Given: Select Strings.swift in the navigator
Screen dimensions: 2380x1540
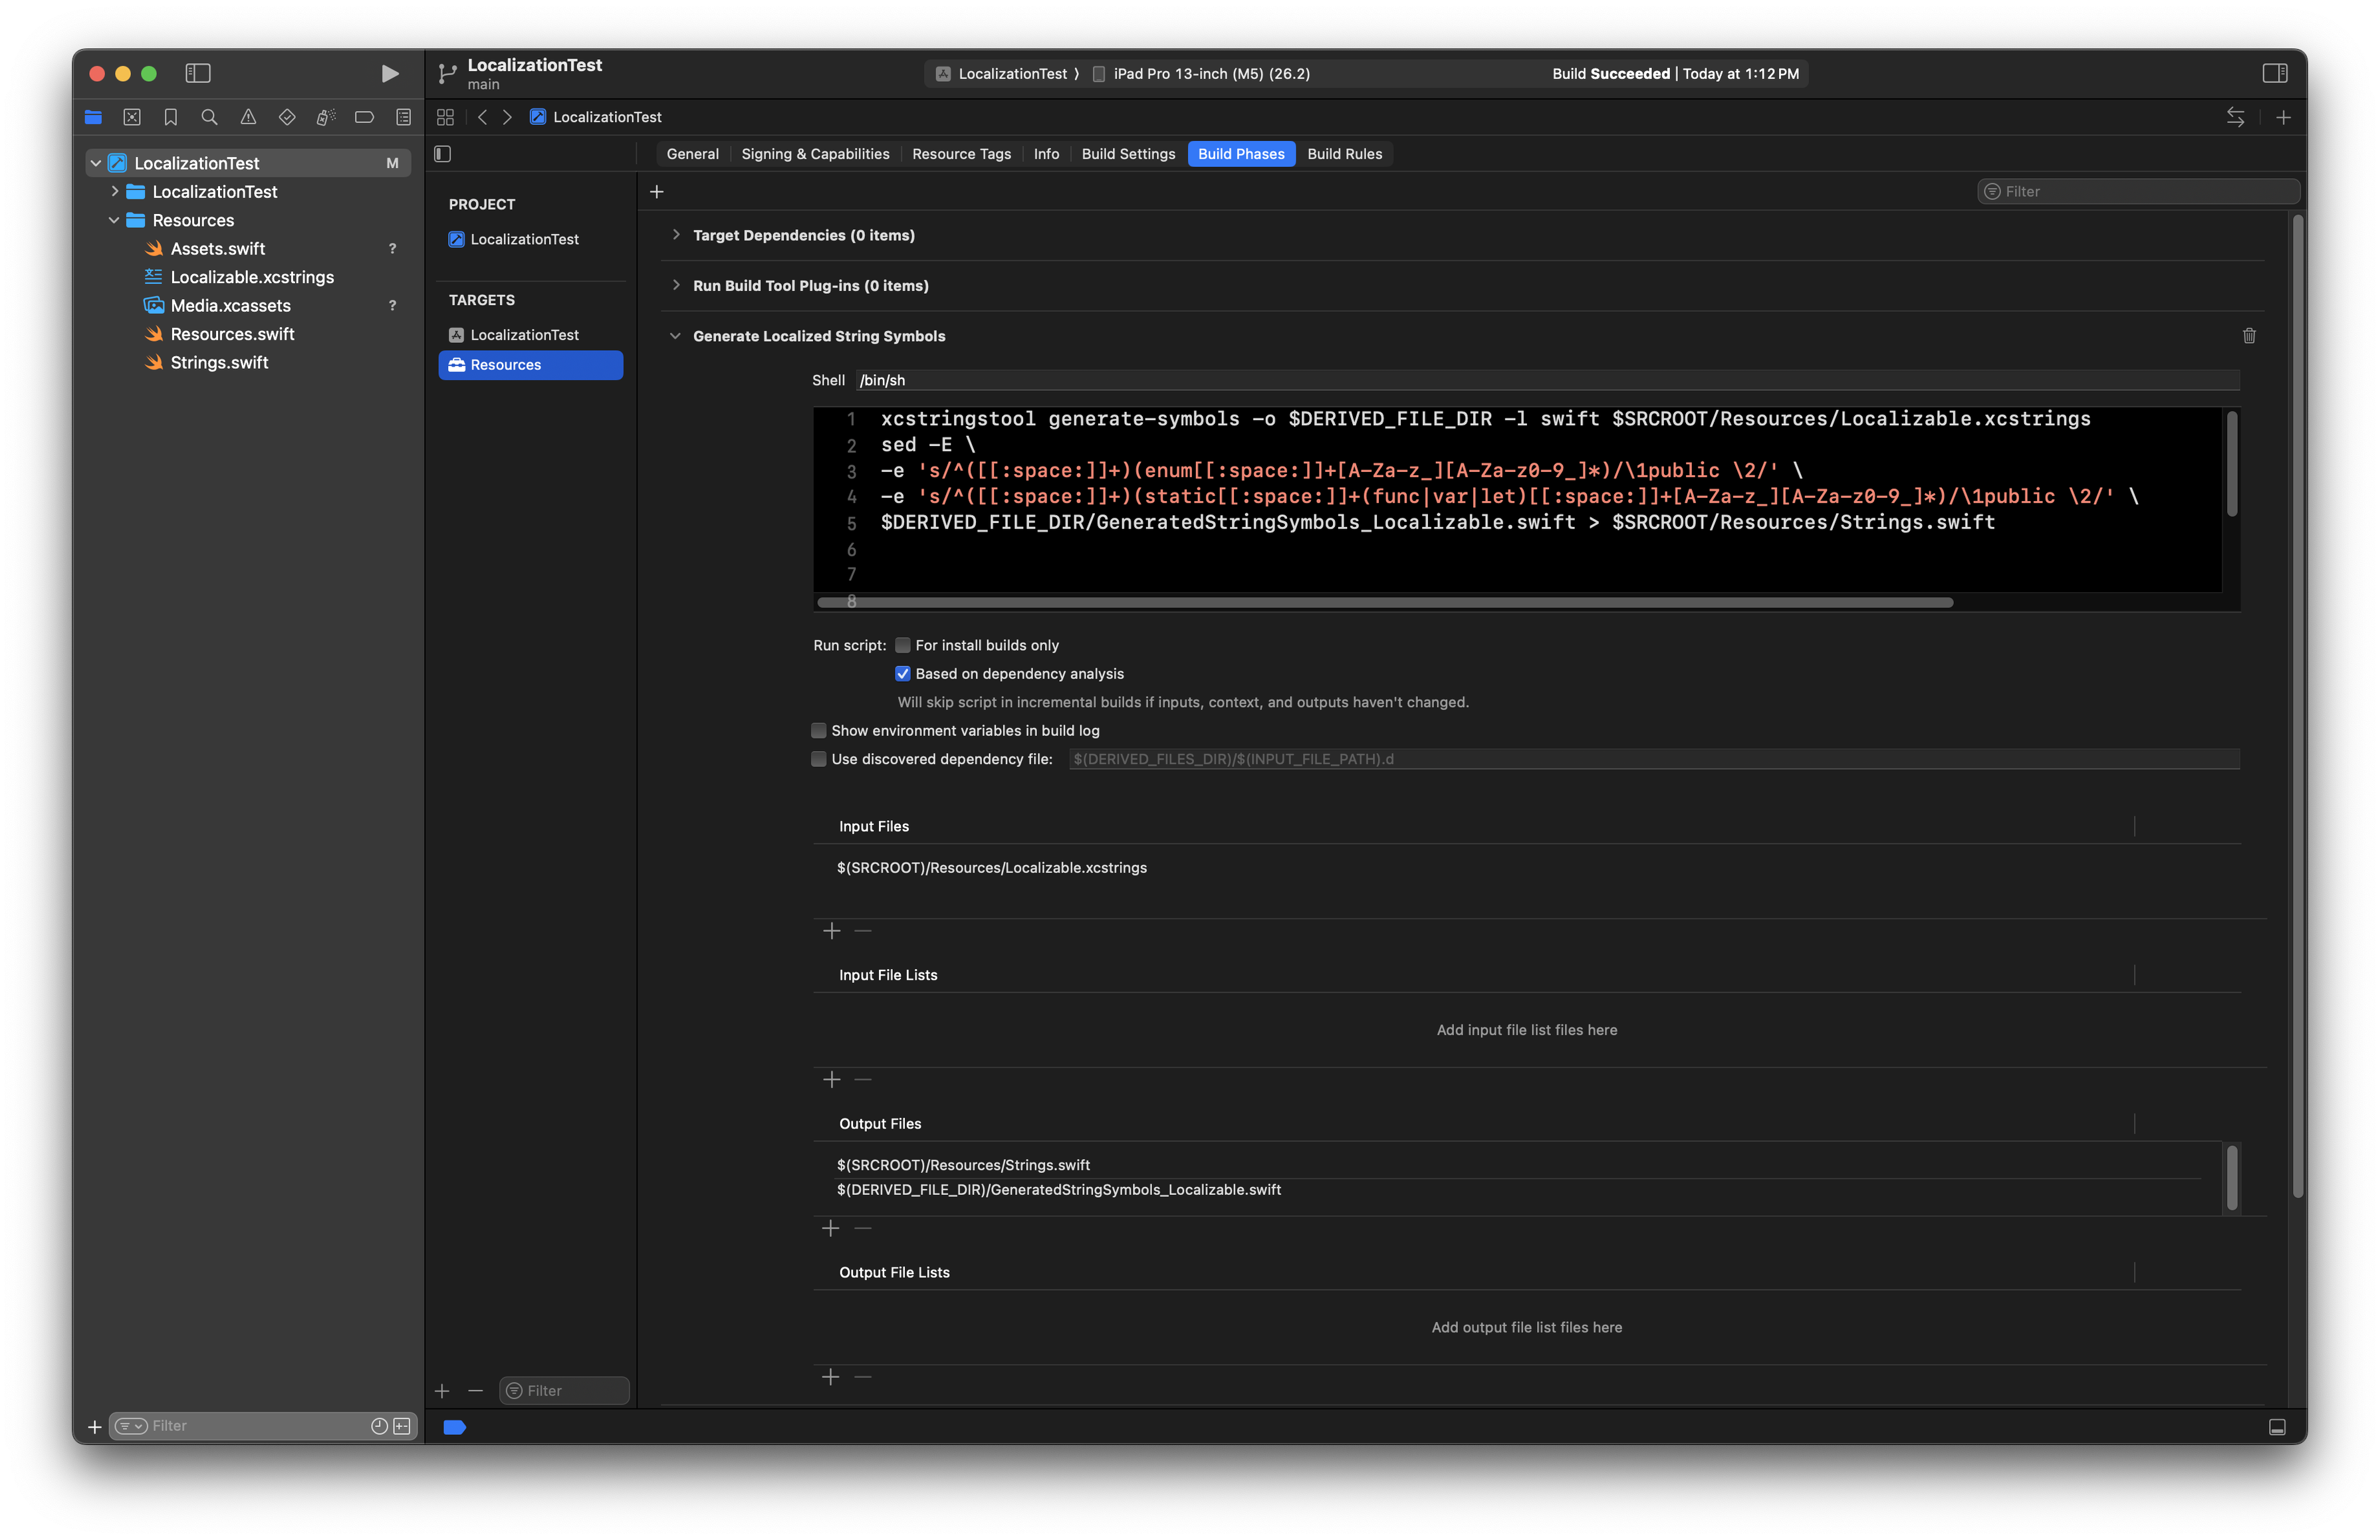Looking at the screenshot, I should pos(219,362).
